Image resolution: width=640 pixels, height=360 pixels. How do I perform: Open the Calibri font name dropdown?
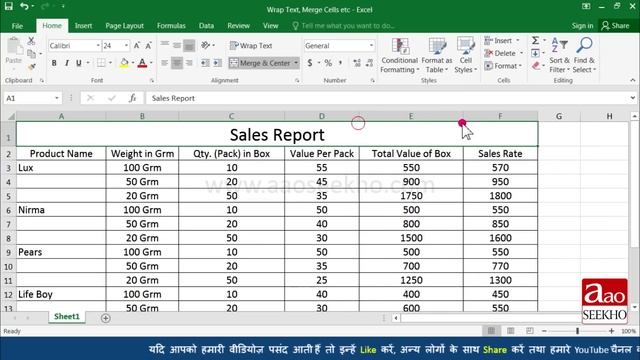(x=98, y=45)
